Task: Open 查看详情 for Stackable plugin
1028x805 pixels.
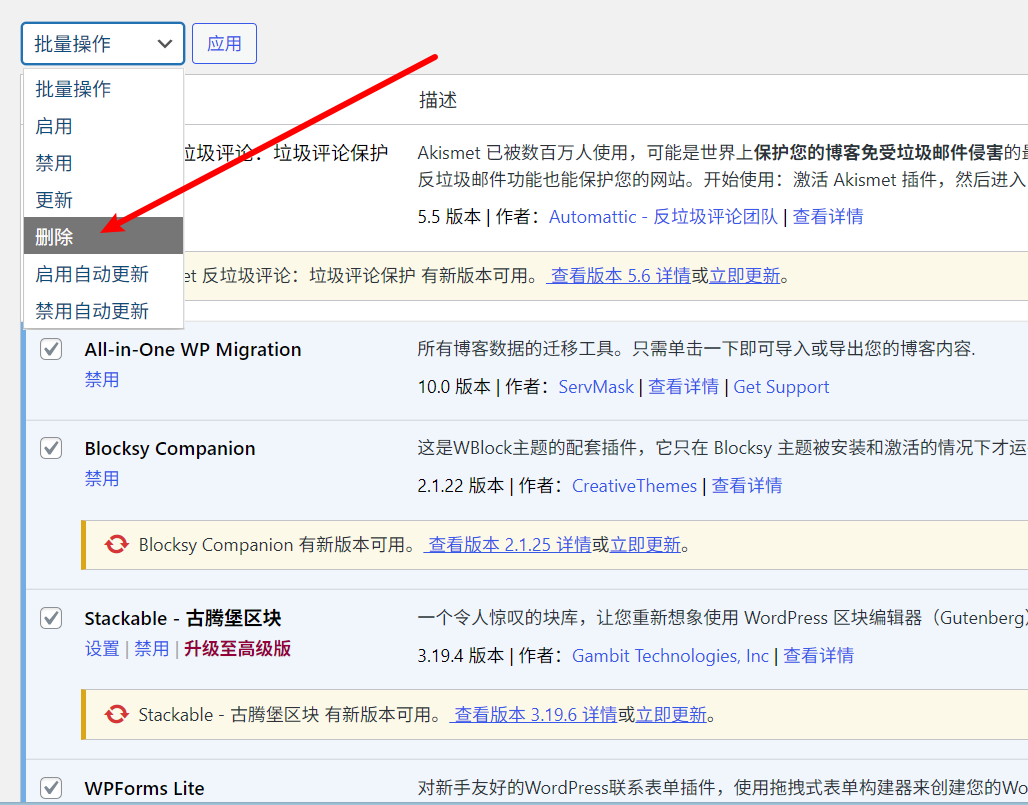Action: 818,656
